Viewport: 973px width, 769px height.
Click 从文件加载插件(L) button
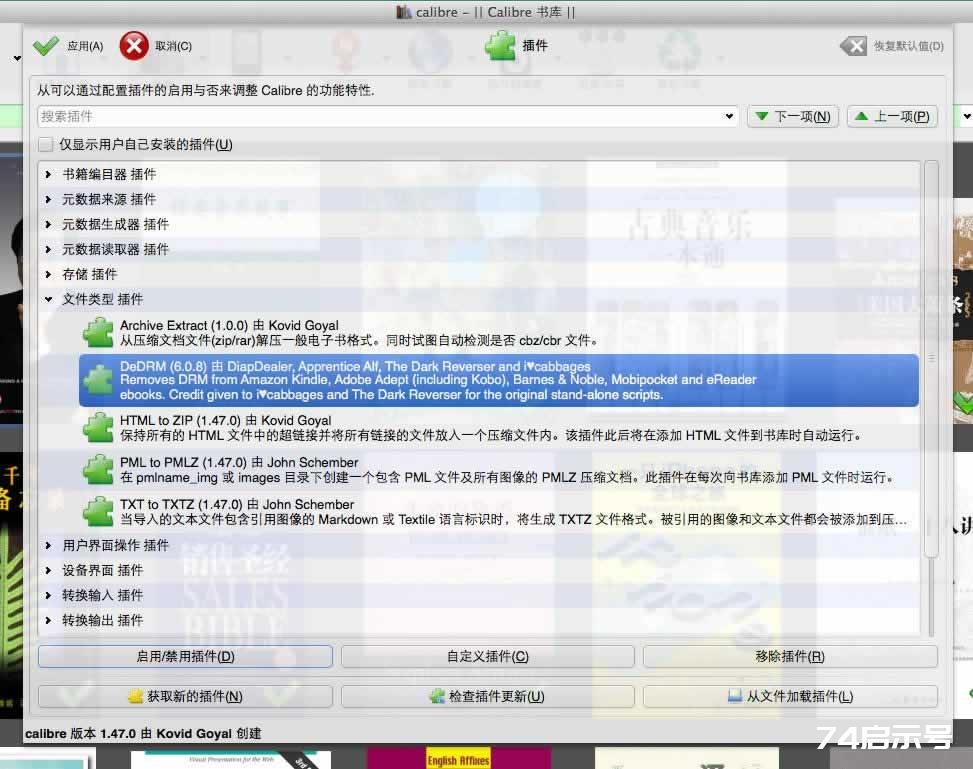pos(790,696)
